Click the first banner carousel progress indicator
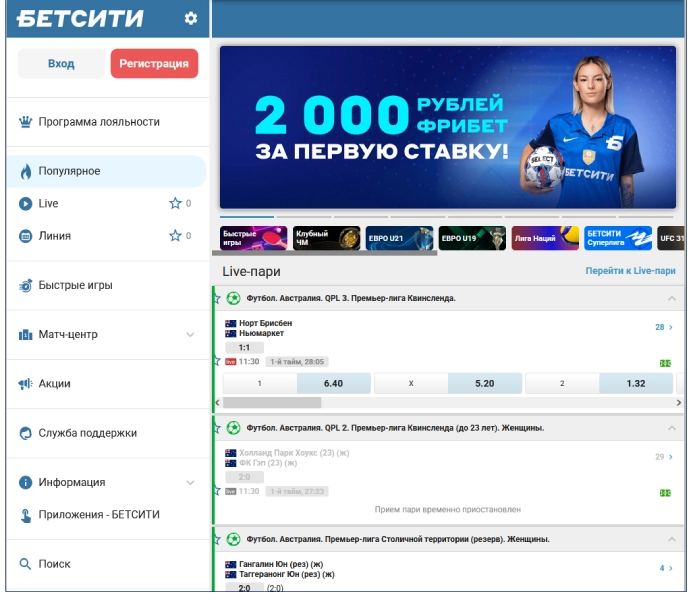 click(247, 217)
